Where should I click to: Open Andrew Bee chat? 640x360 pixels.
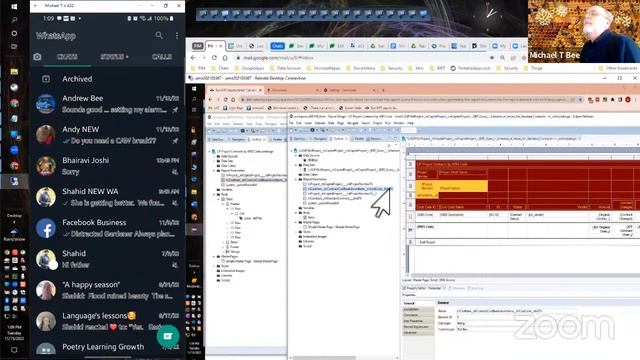[107, 104]
